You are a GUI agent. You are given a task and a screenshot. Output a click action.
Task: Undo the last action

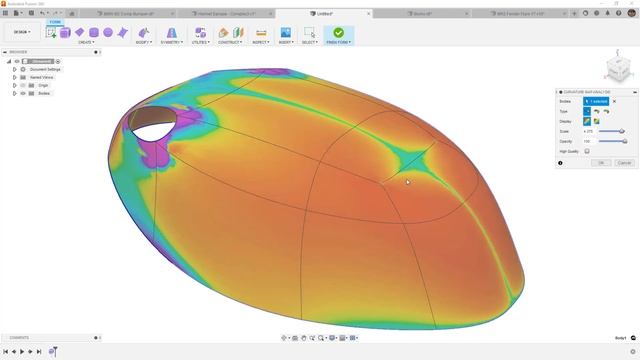coord(42,13)
